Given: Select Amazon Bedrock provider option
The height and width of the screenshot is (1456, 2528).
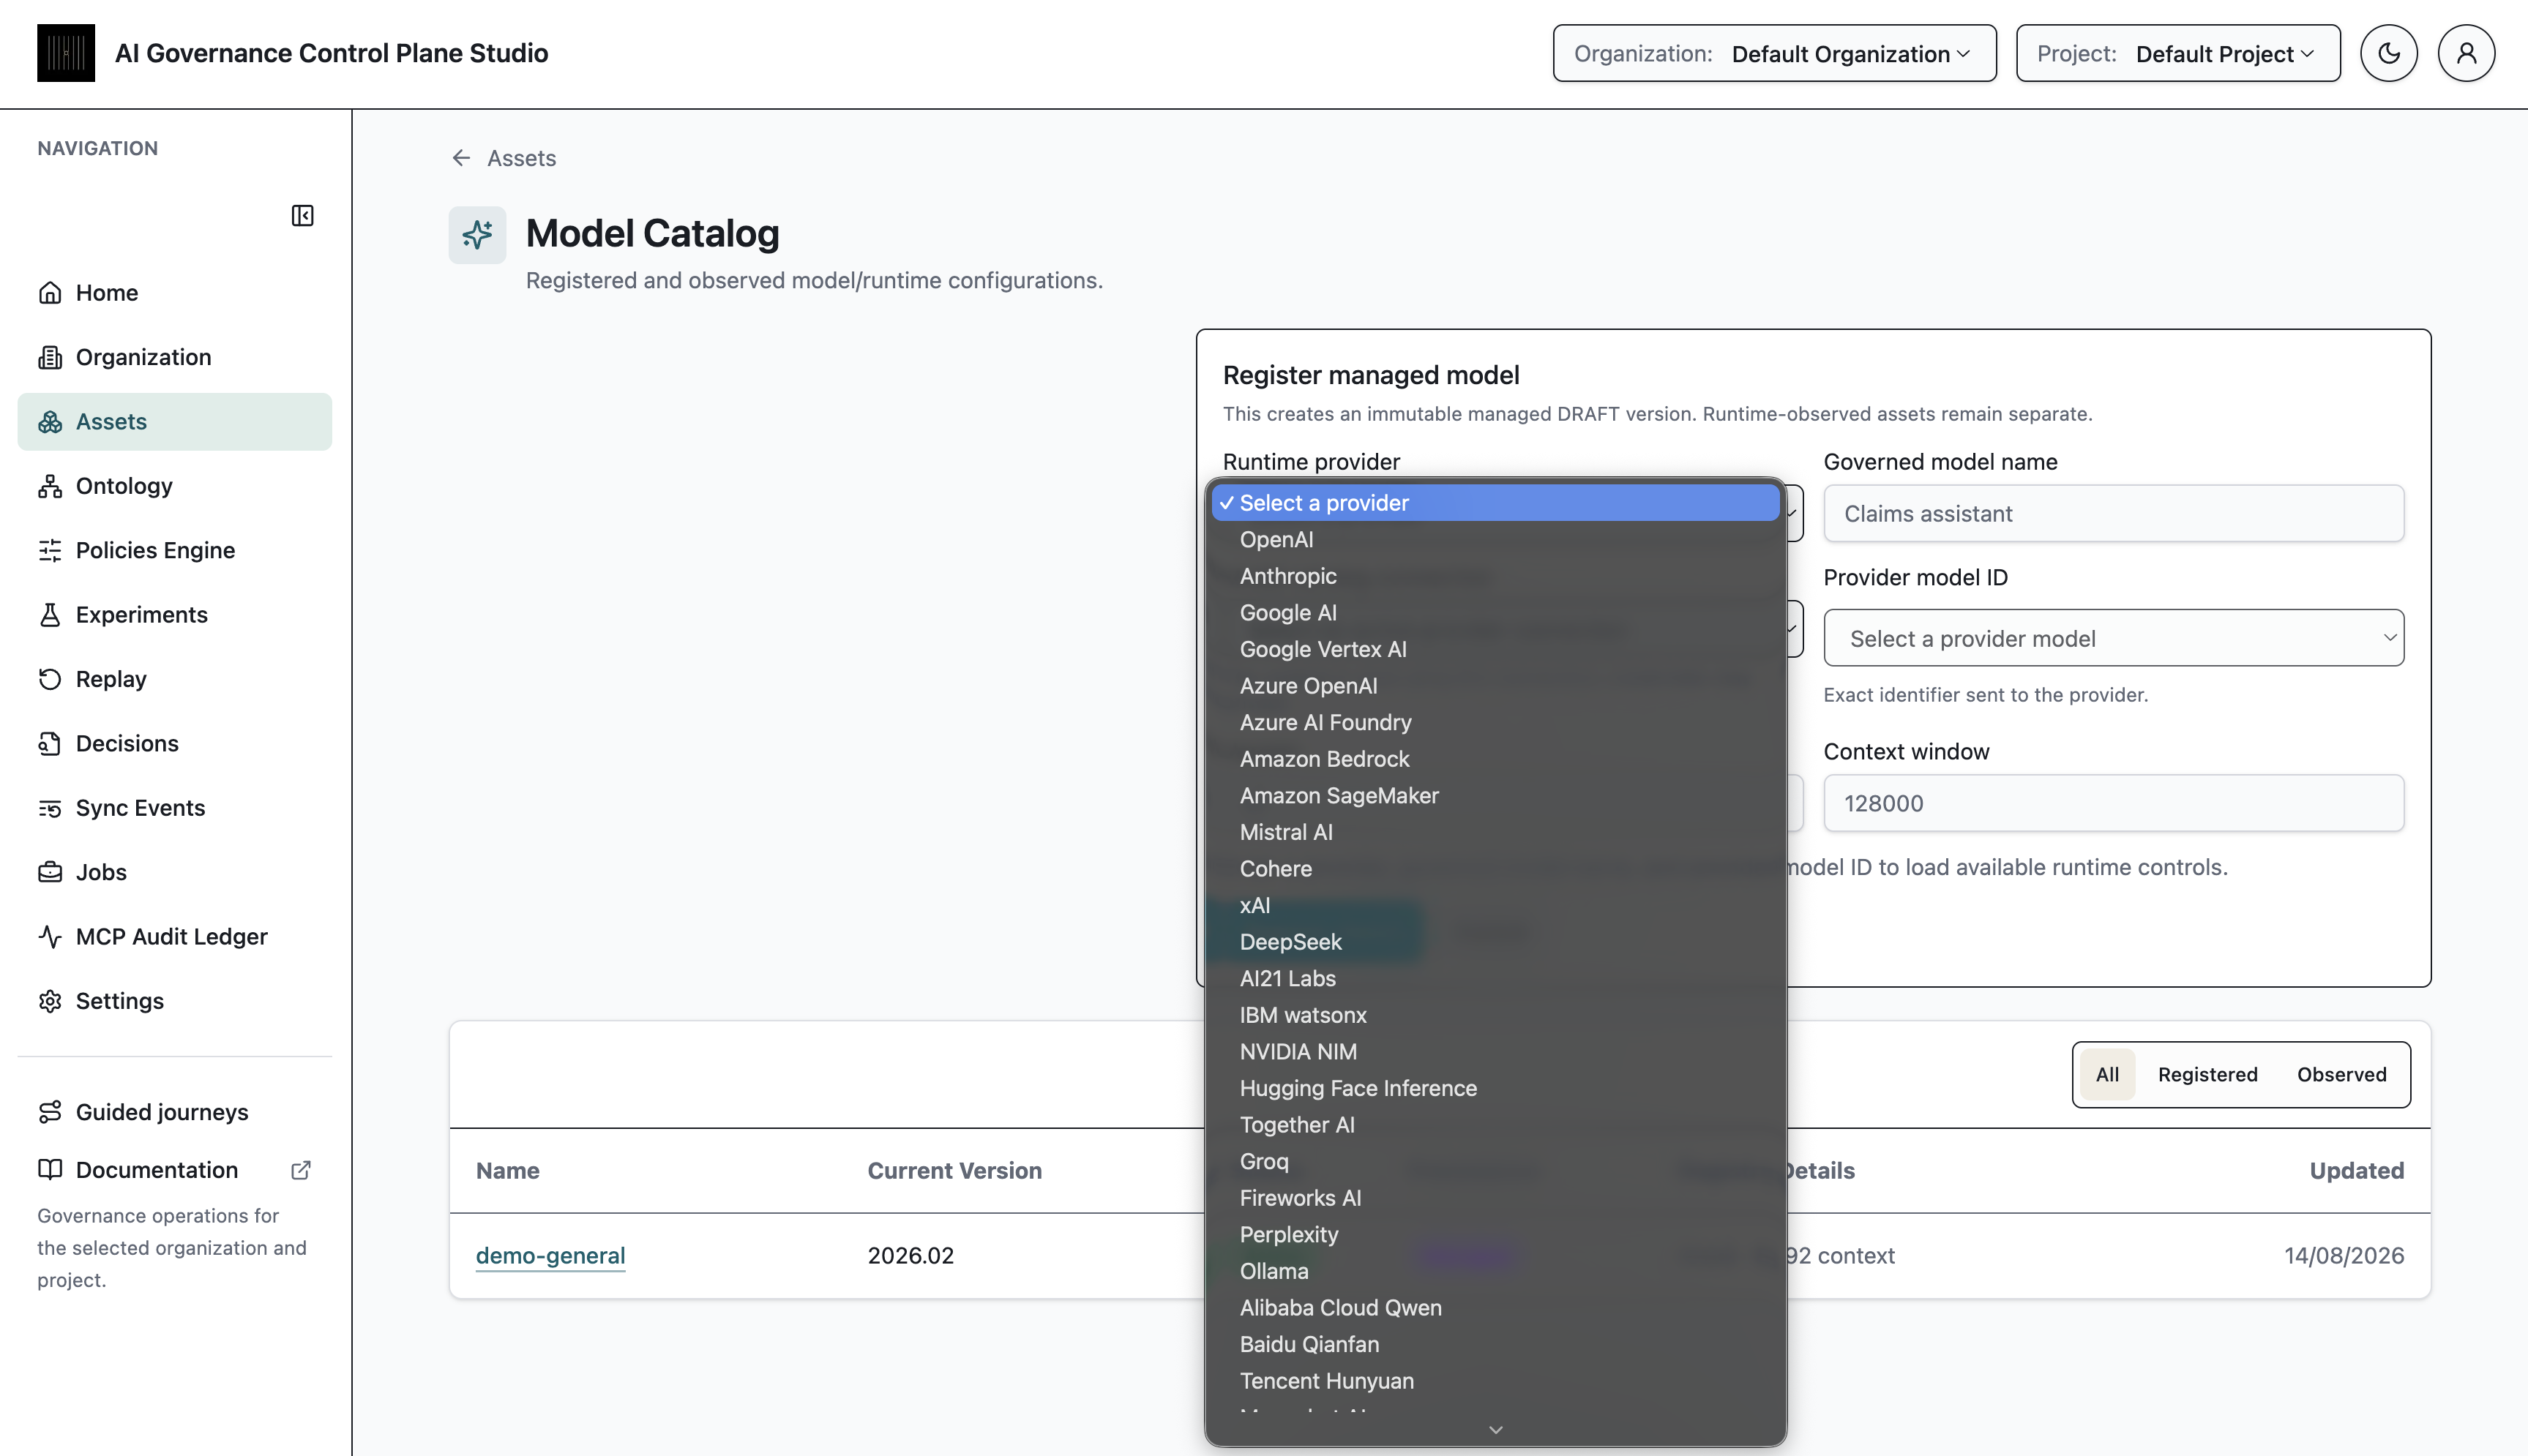Looking at the screenshot, I should 1495,759.
